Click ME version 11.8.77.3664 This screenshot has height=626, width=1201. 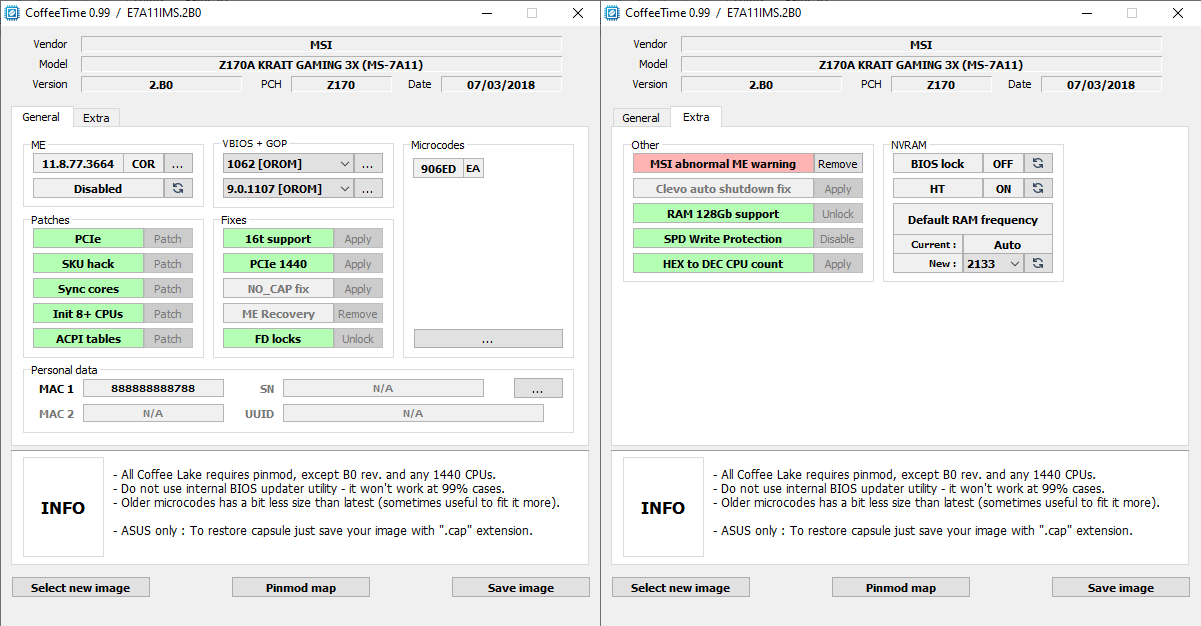pos(78,163)
